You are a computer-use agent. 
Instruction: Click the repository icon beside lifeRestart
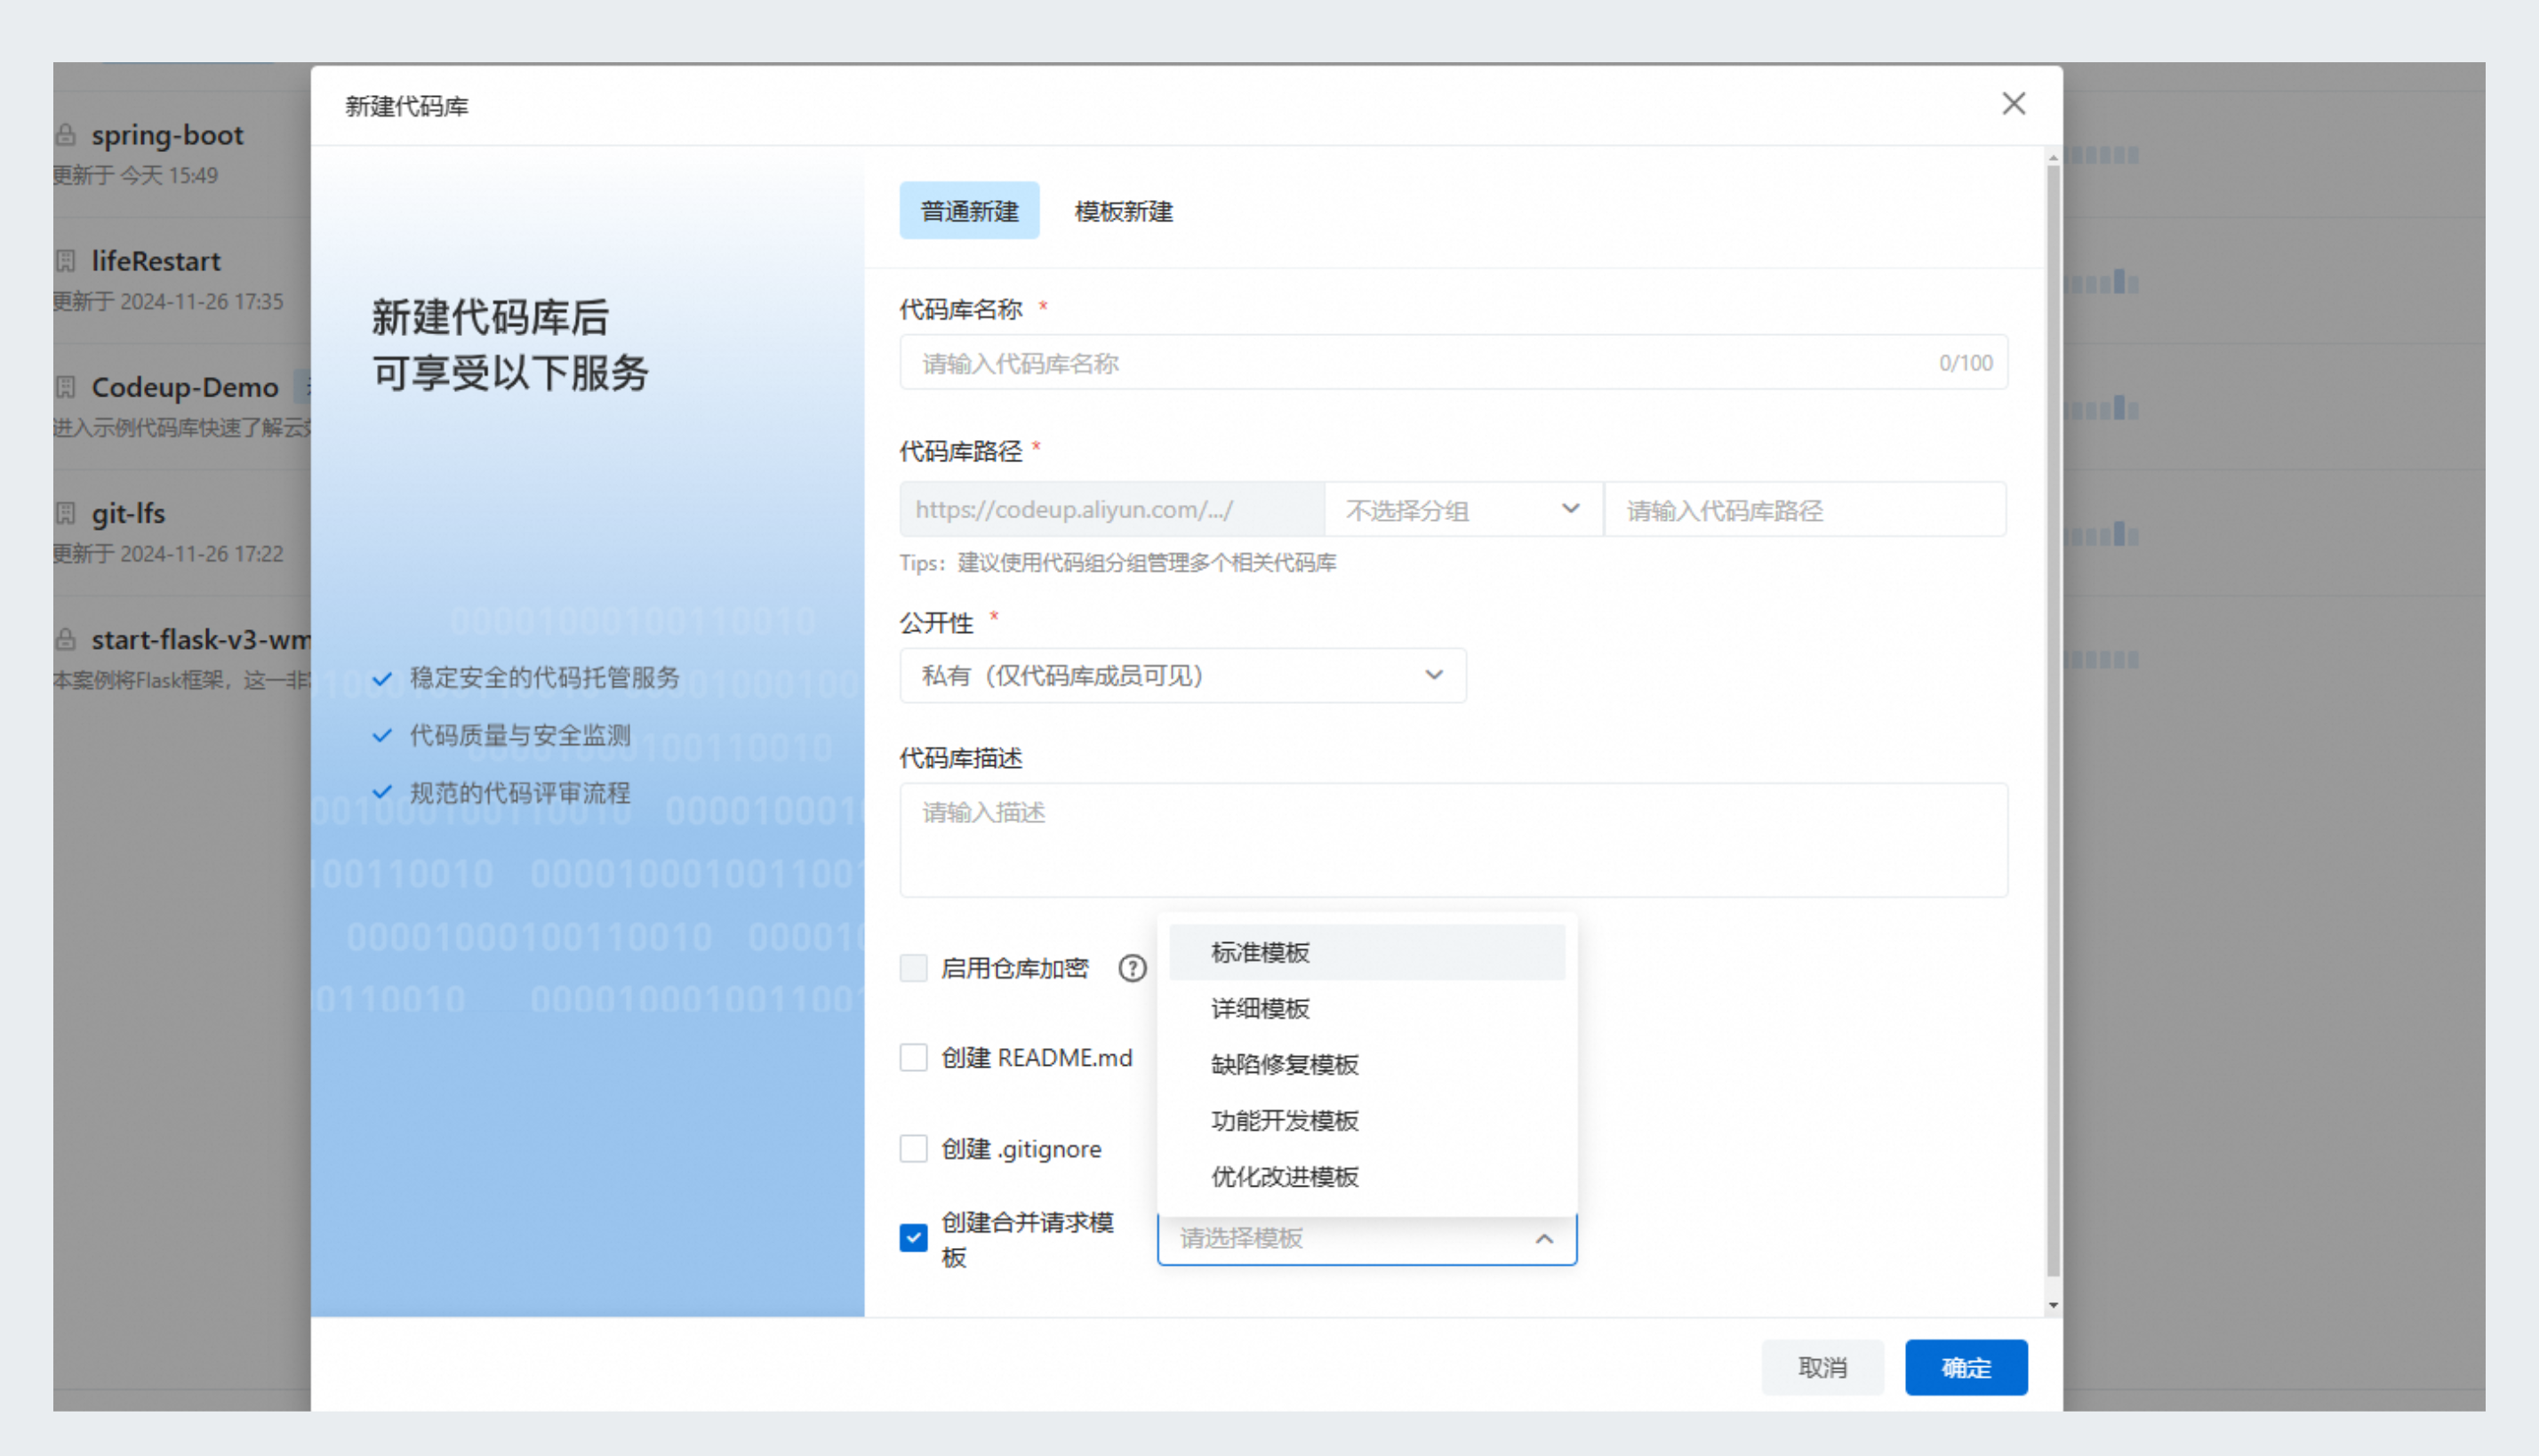66,261
